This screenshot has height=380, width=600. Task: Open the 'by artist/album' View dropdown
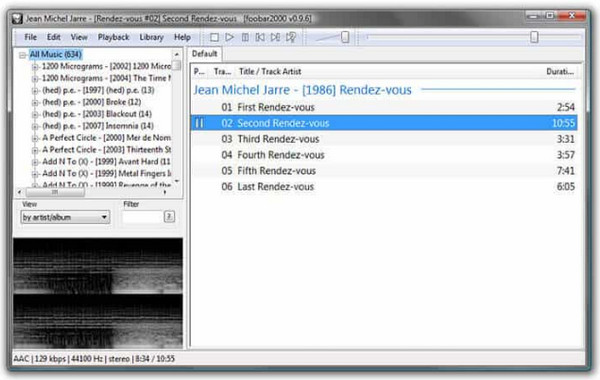(x=65, y=217)
